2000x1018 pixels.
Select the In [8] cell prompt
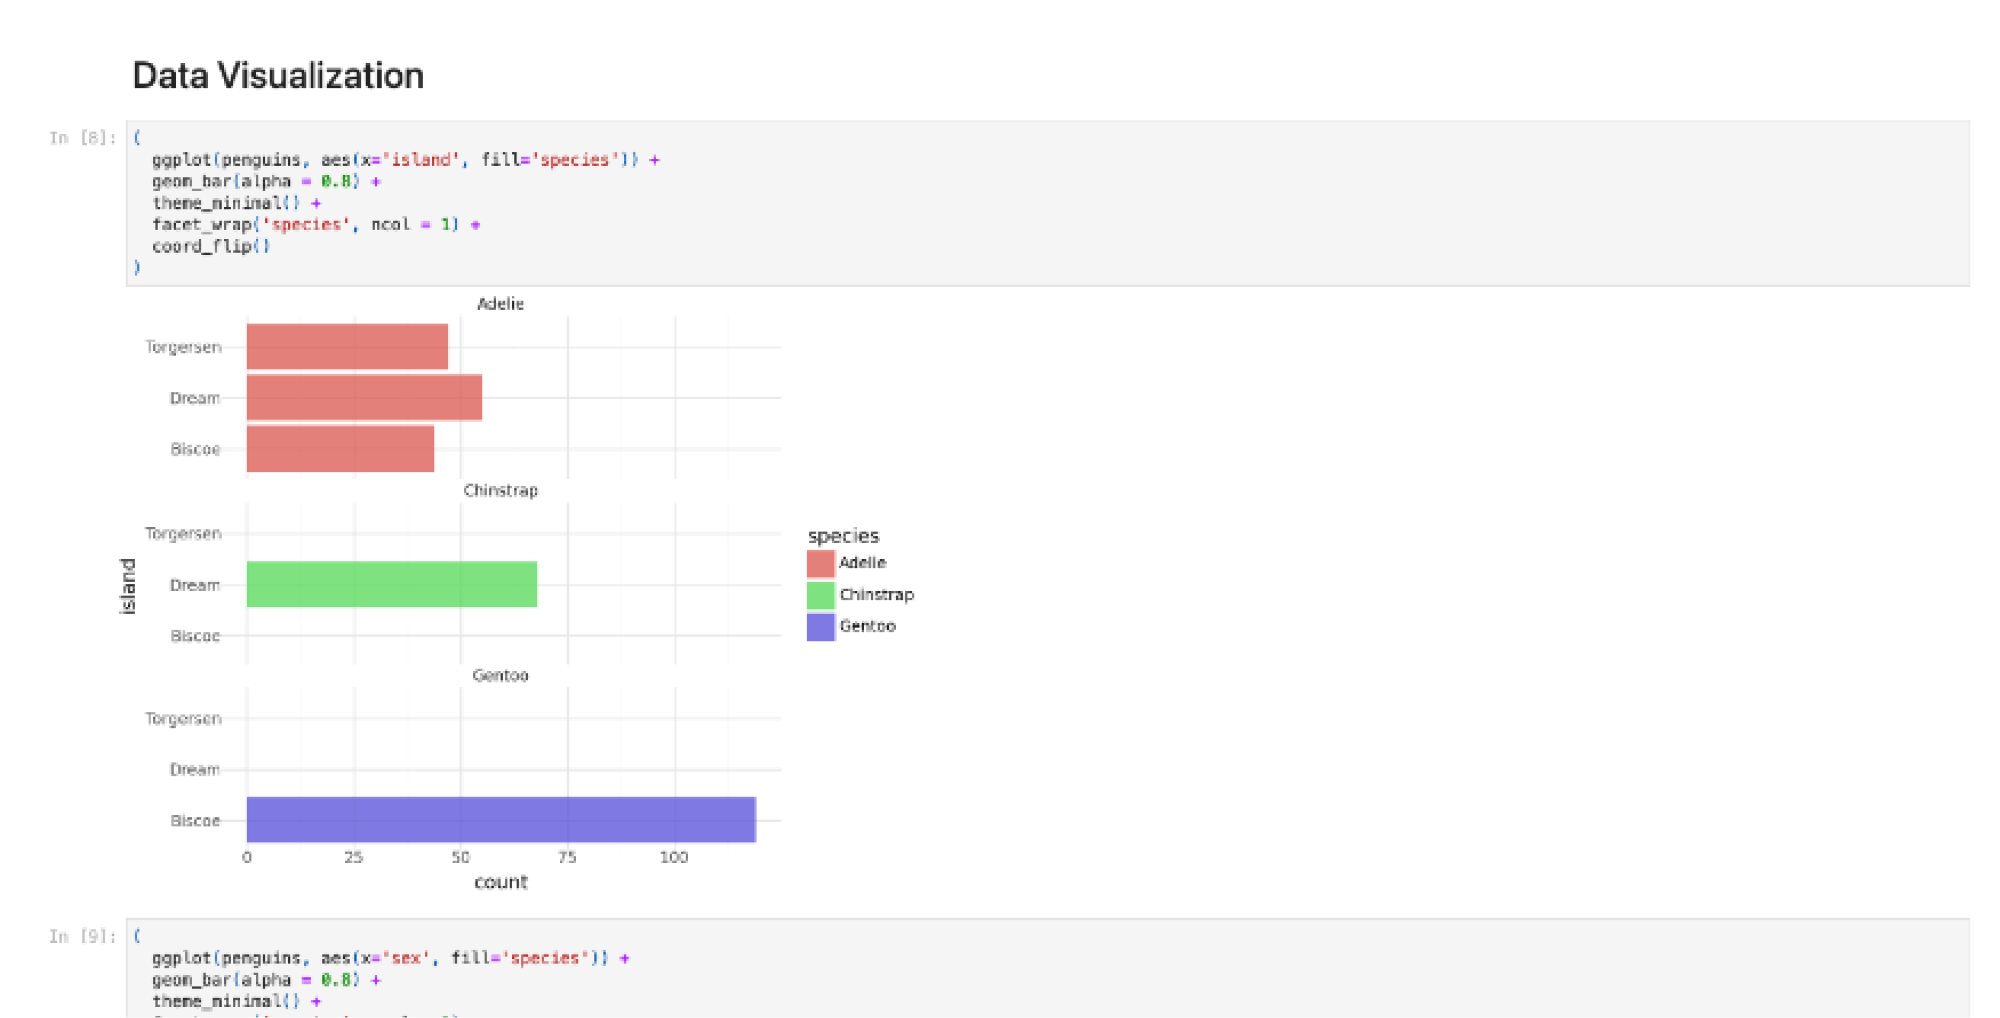(83, 138)
